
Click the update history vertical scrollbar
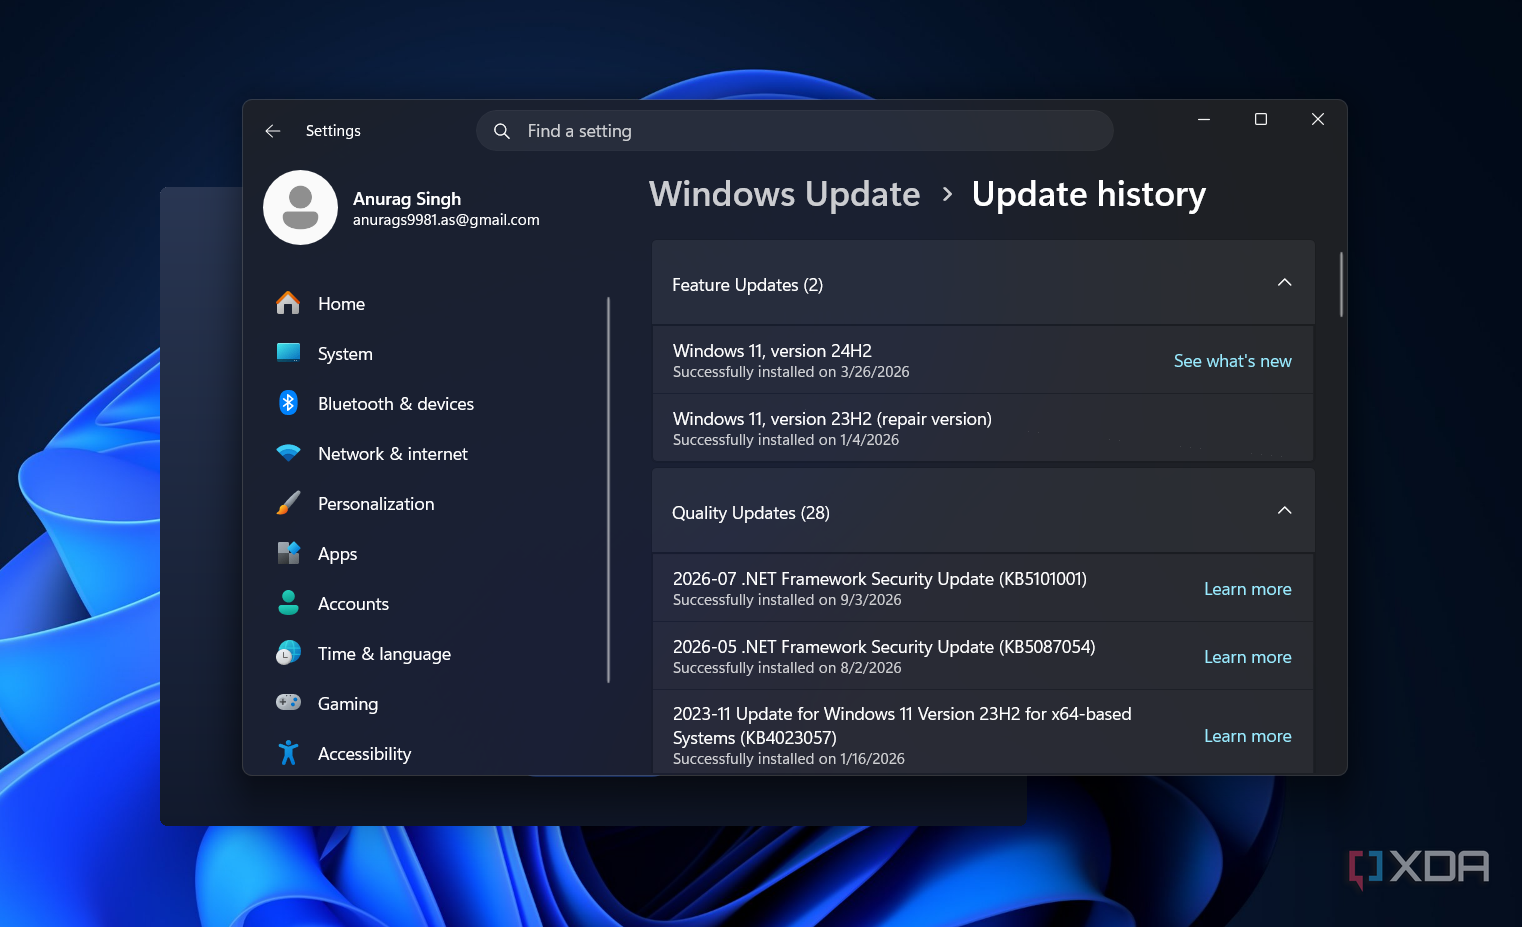(1341, 285)
